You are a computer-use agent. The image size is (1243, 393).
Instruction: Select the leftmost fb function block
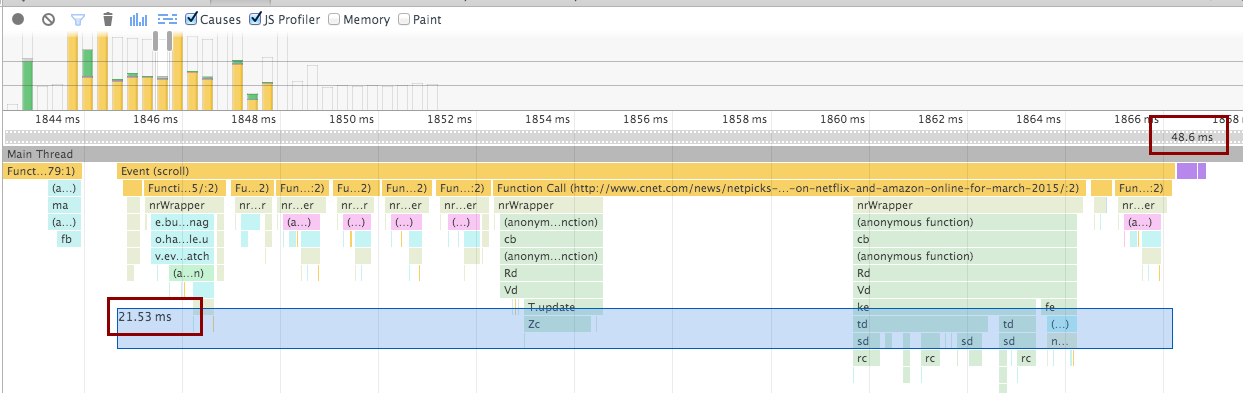point(66,239)
